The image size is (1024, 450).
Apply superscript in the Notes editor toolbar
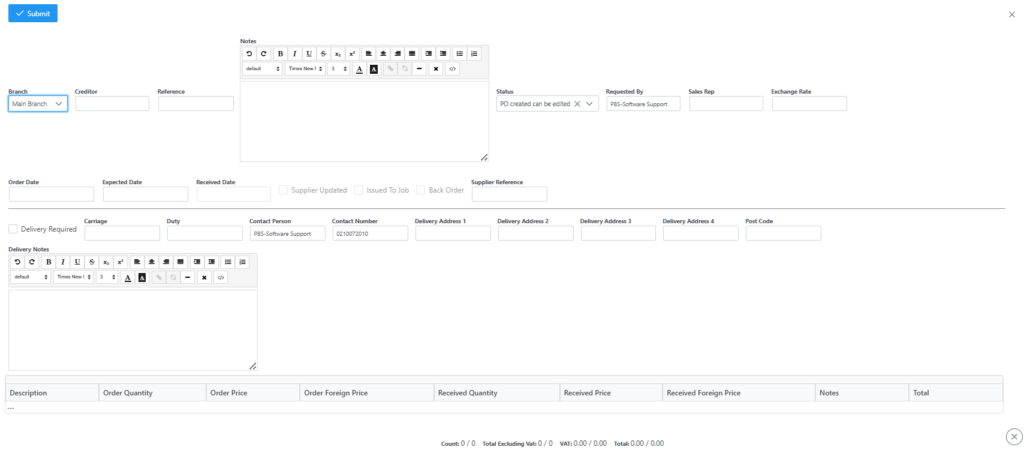[x=352, y=53]
